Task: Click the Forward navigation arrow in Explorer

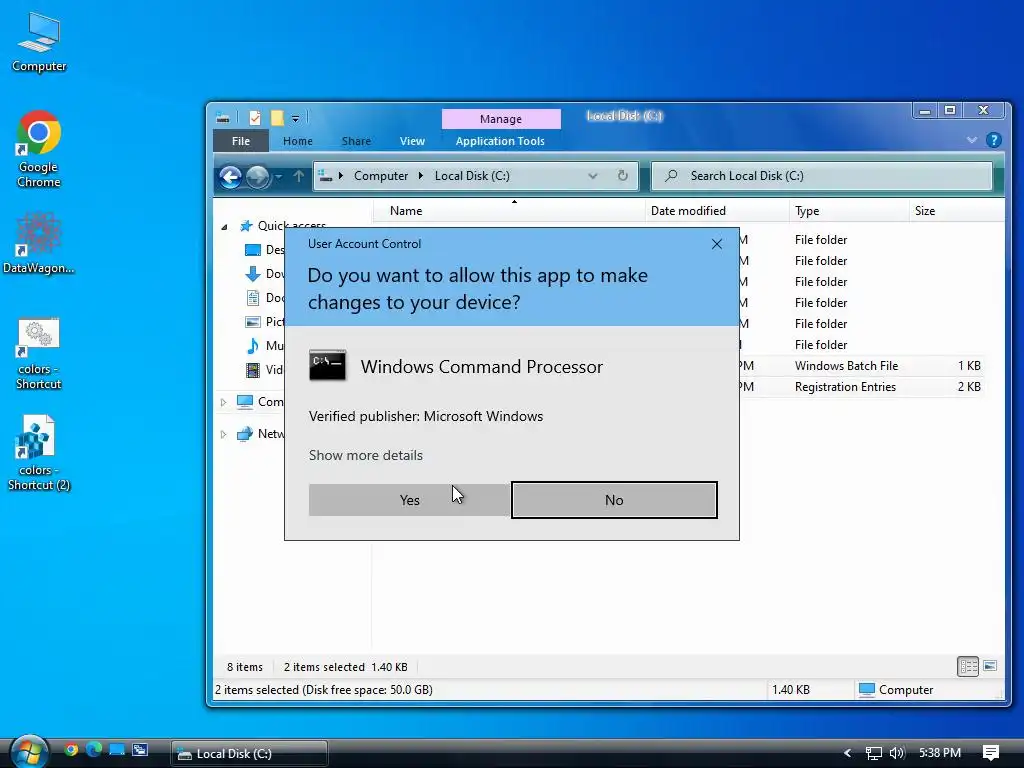Action: tap(258, 176)
